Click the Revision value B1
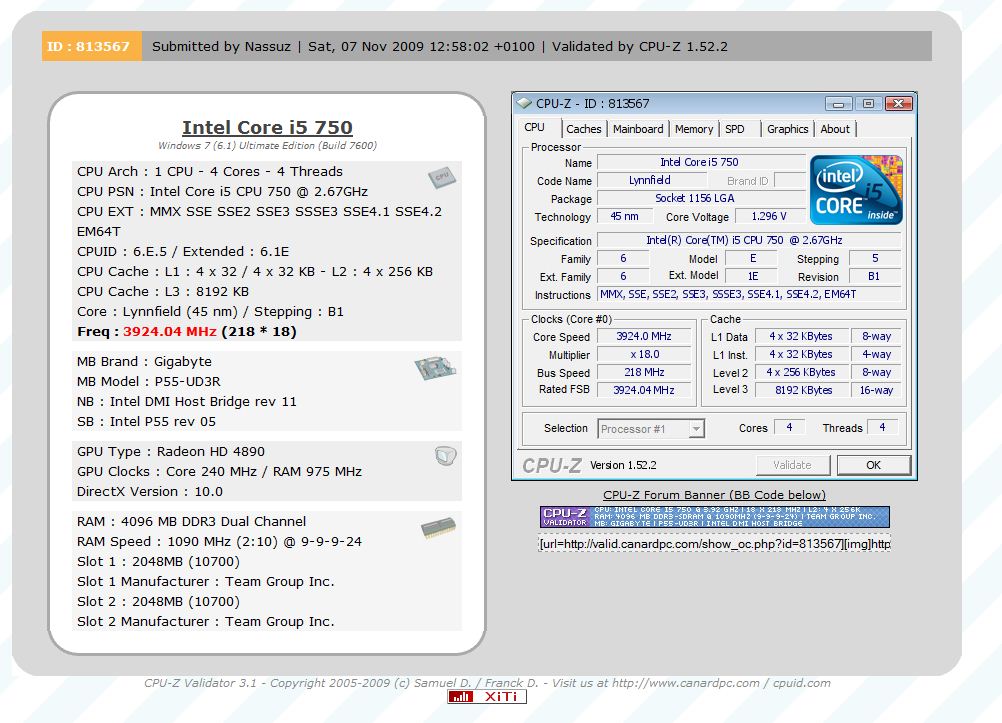 click(874, 276)
